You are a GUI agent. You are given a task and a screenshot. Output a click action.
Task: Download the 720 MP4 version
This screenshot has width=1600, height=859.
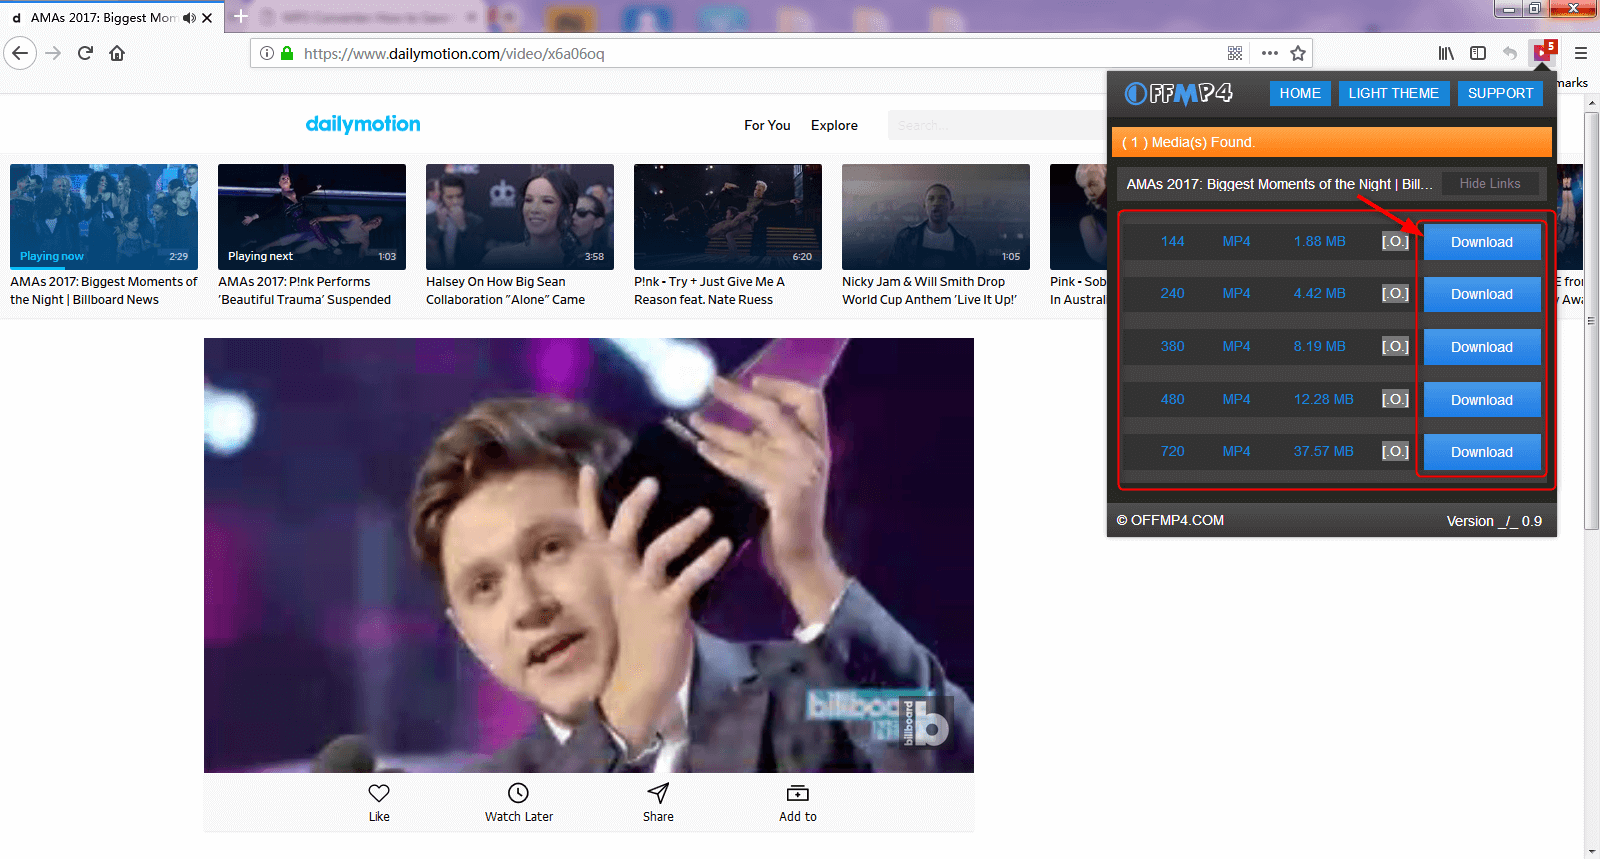tap(1481, 452)
